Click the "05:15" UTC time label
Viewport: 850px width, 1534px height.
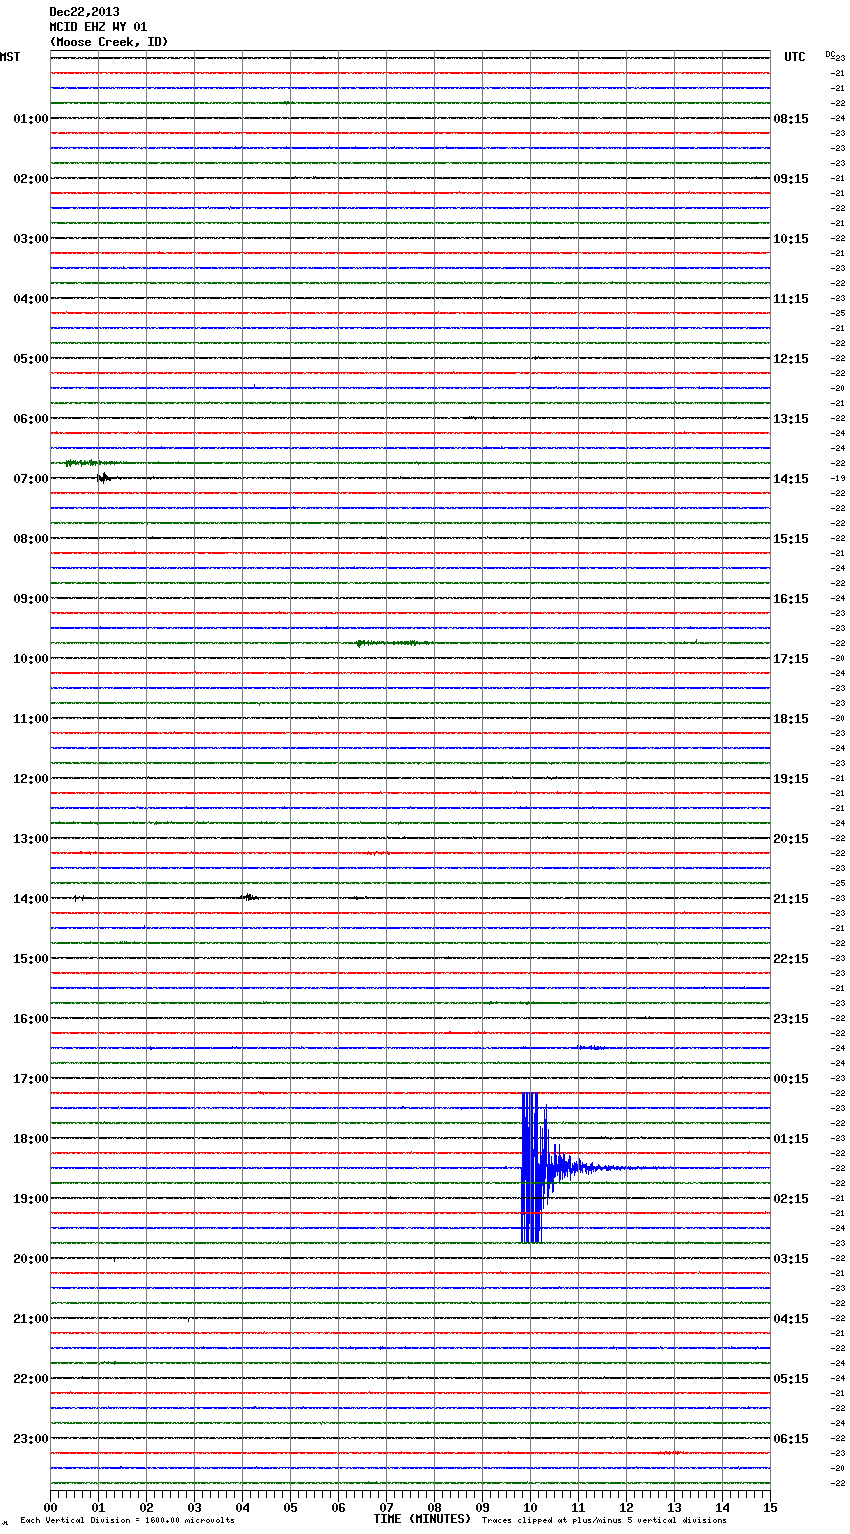(x=791, y=1379)
